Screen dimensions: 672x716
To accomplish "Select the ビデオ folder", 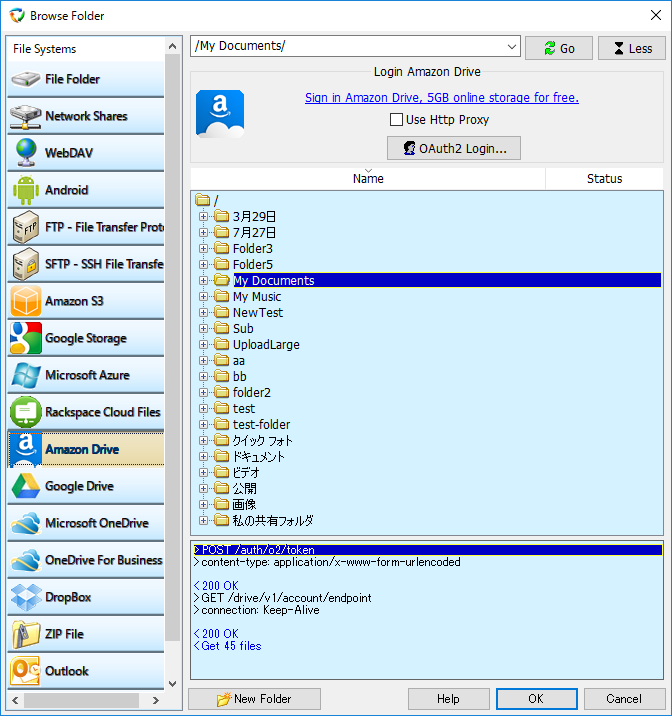I will 246,472.
